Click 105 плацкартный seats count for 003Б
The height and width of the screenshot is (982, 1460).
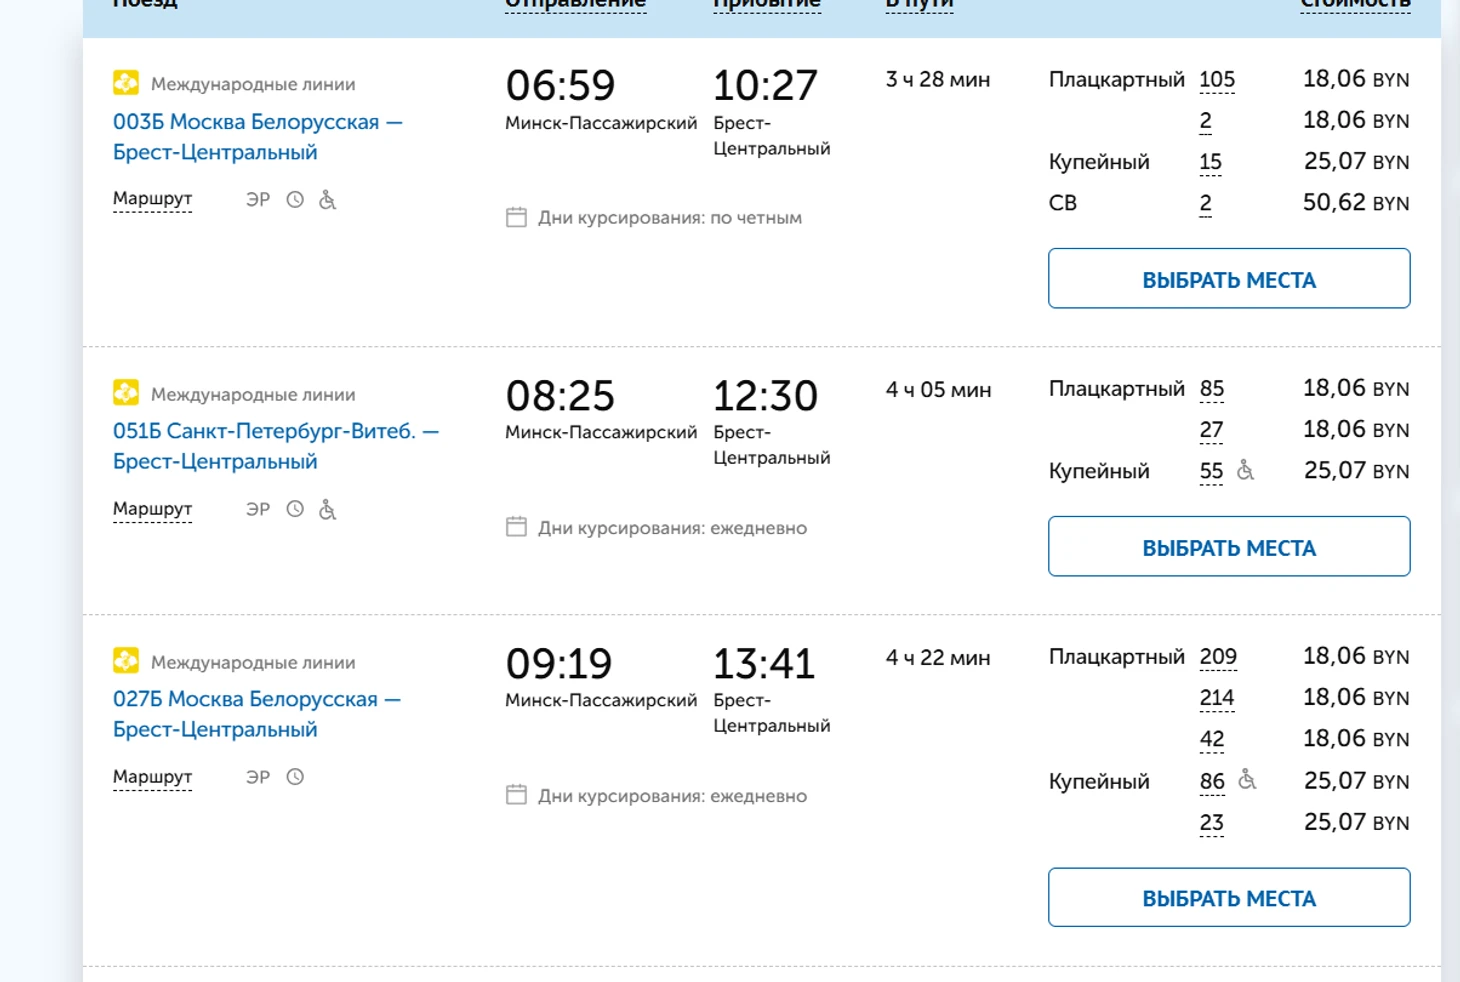(1217, 79)
